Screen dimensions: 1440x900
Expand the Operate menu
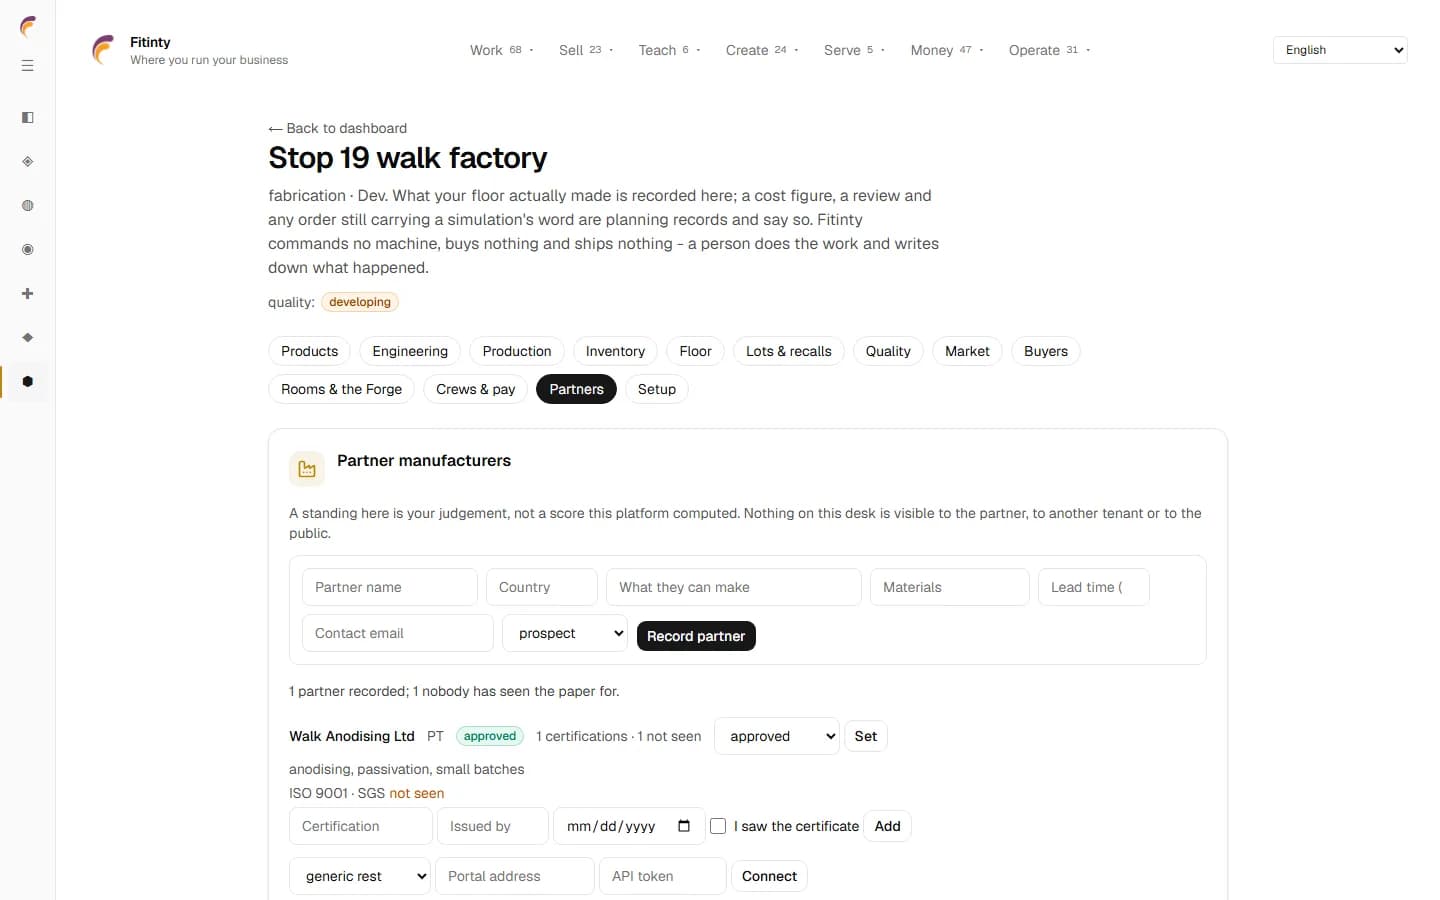1049,50
